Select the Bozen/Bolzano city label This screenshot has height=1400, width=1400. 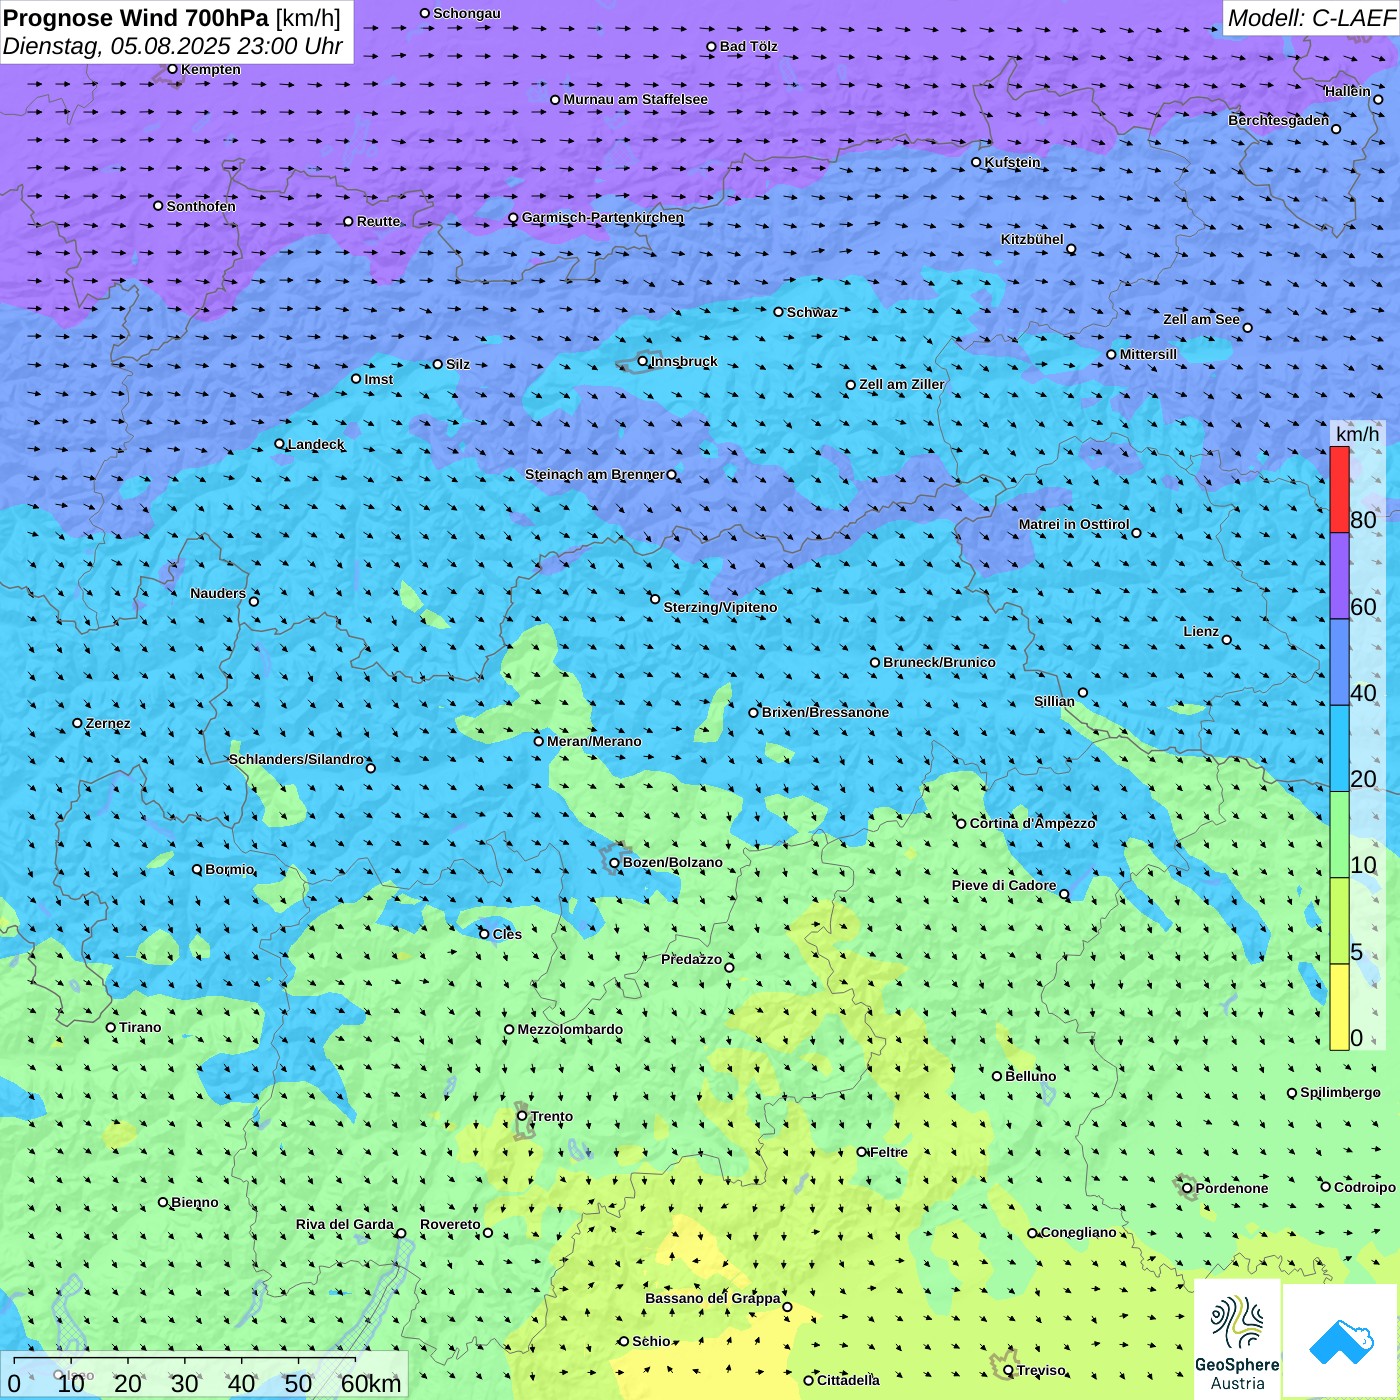point(672,862)
